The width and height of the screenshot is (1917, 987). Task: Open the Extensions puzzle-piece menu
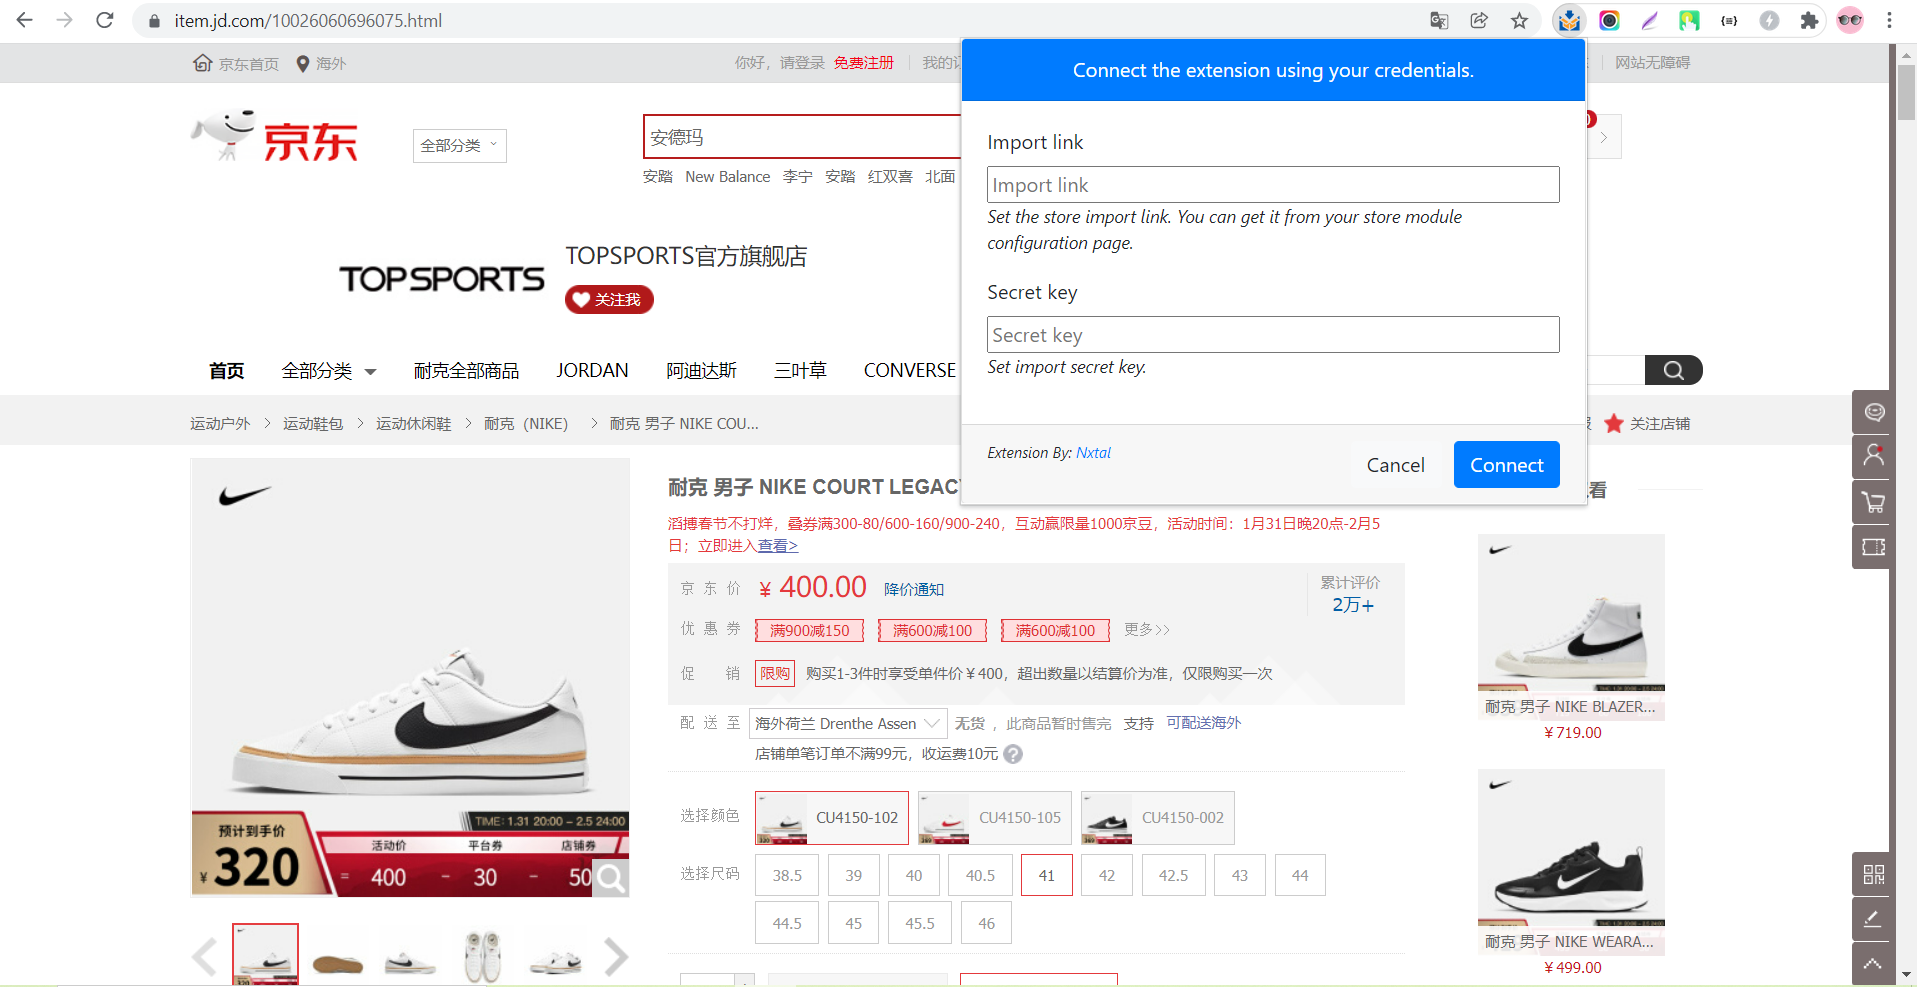pyautogui.click(x=1809, y=20)
